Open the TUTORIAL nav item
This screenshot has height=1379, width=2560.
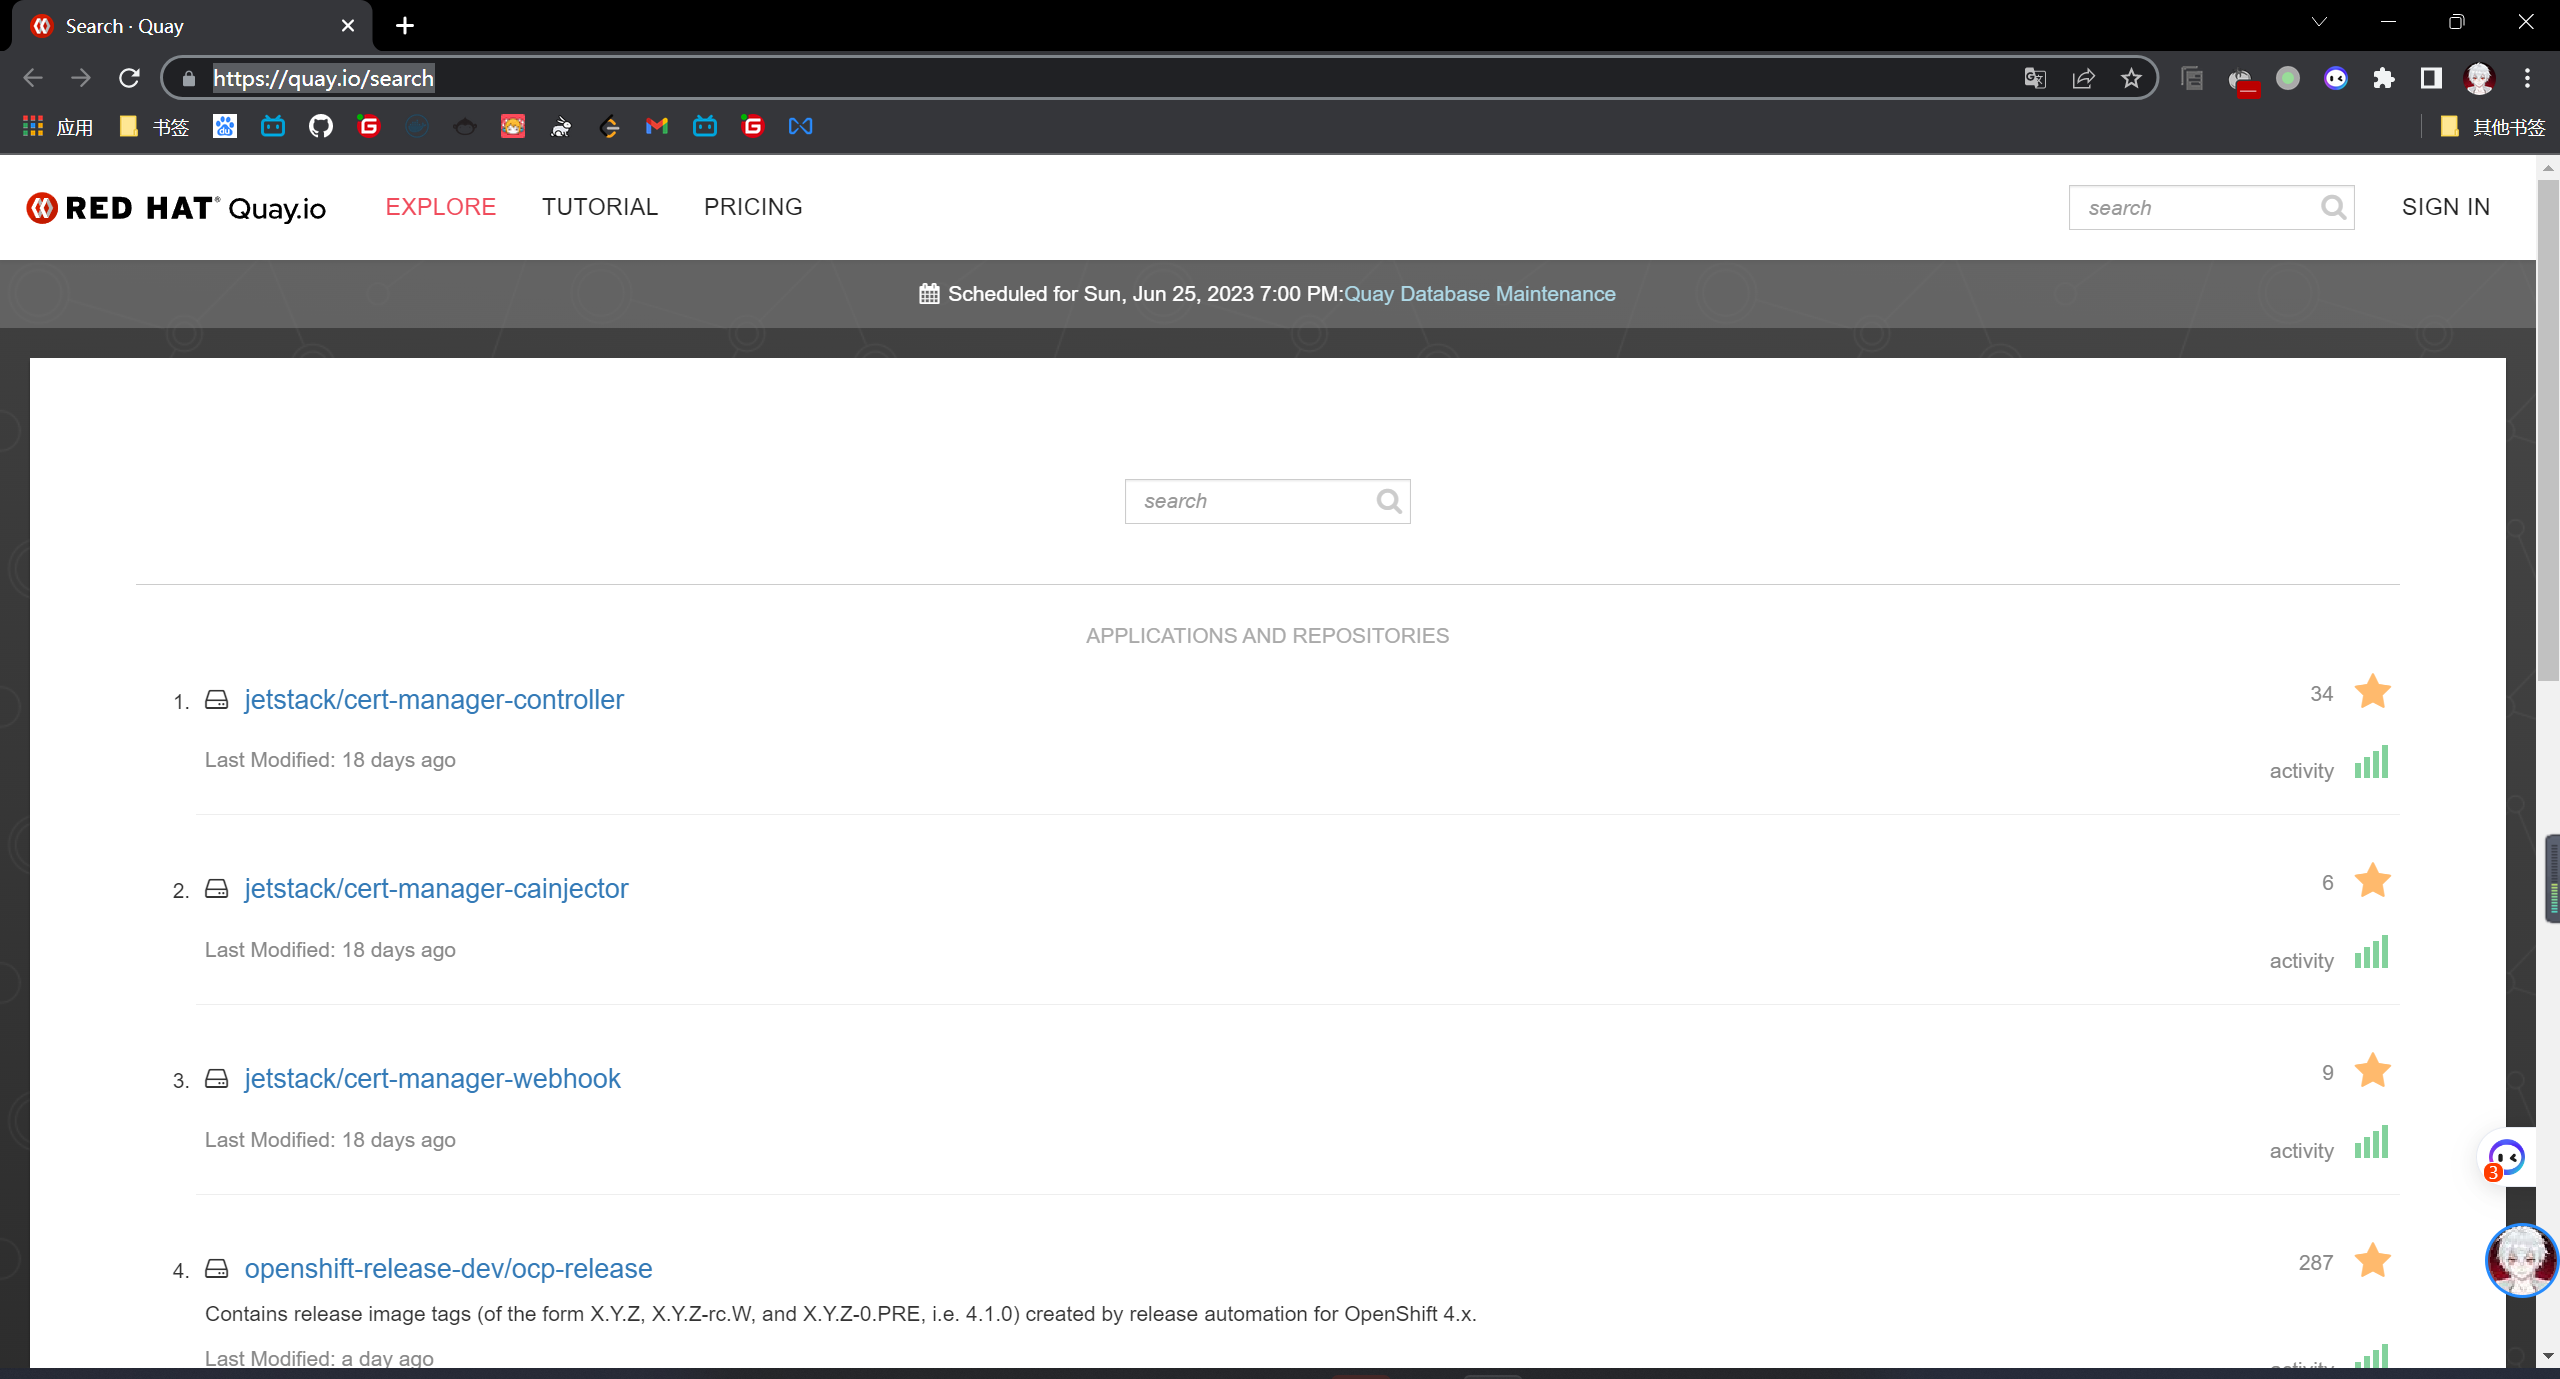pyautogui.click(x=599, y=207)
